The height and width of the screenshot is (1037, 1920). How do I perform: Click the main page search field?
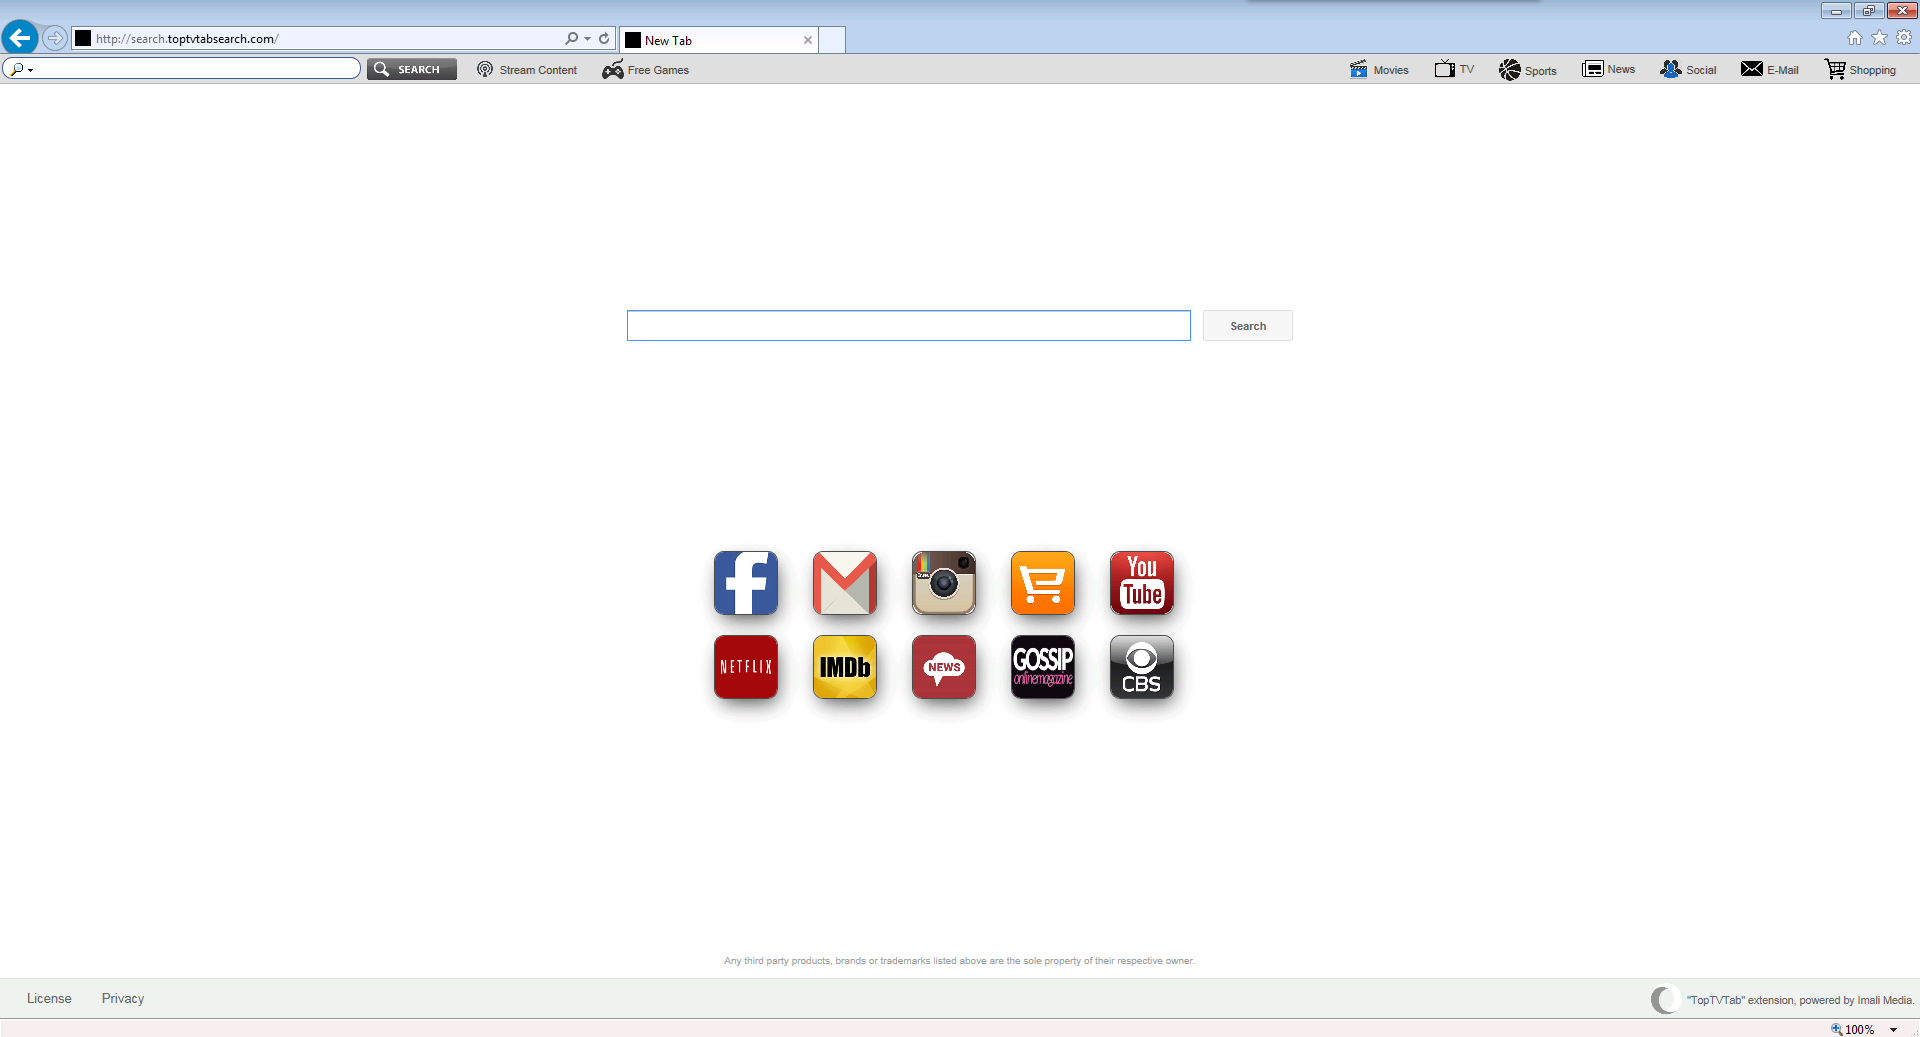(x=909, y=326)
